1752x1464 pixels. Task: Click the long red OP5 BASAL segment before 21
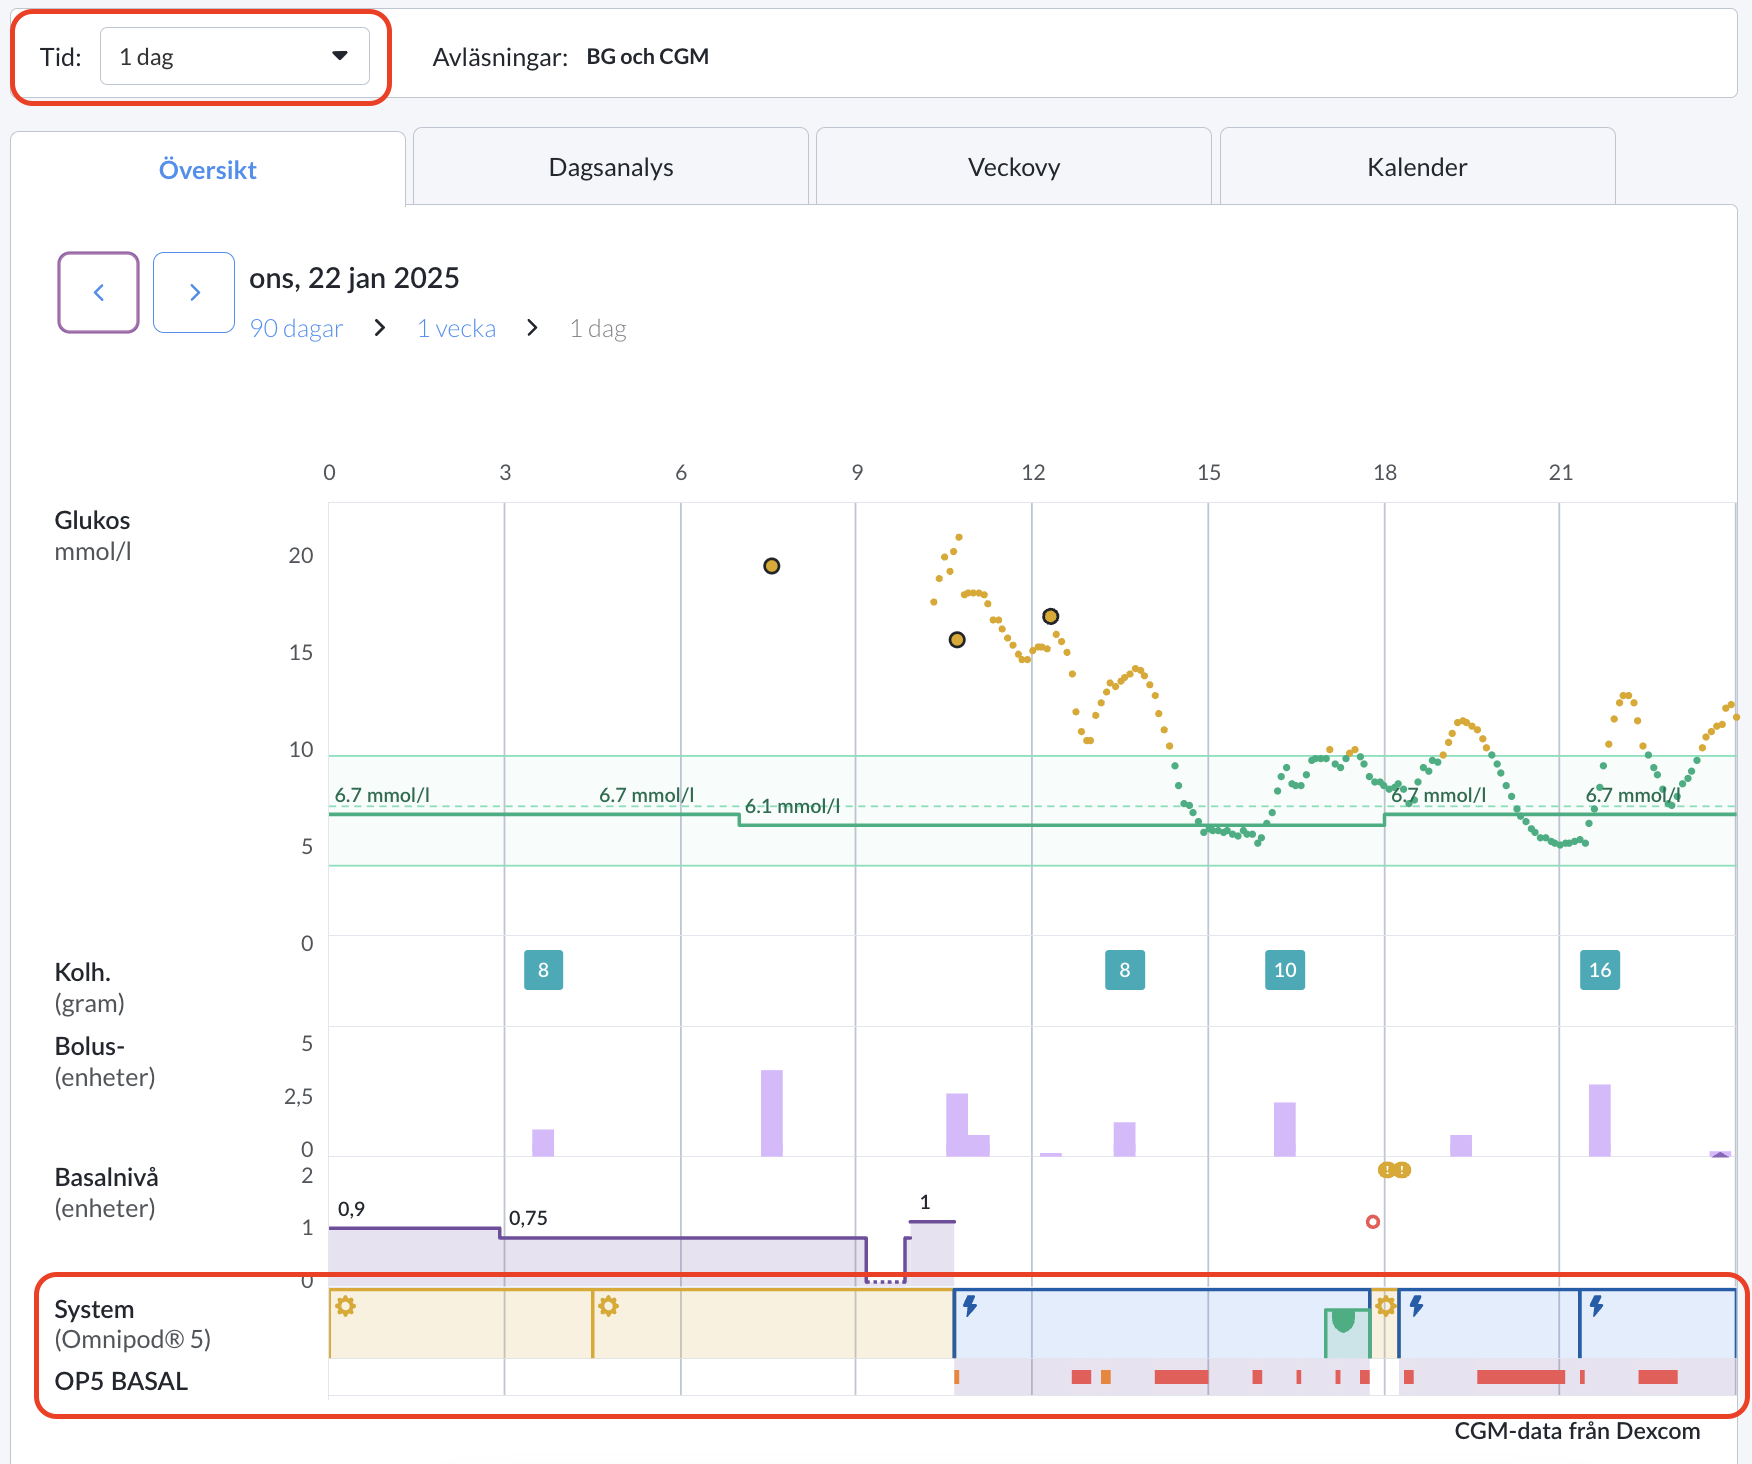[x=1521, y=1377]
